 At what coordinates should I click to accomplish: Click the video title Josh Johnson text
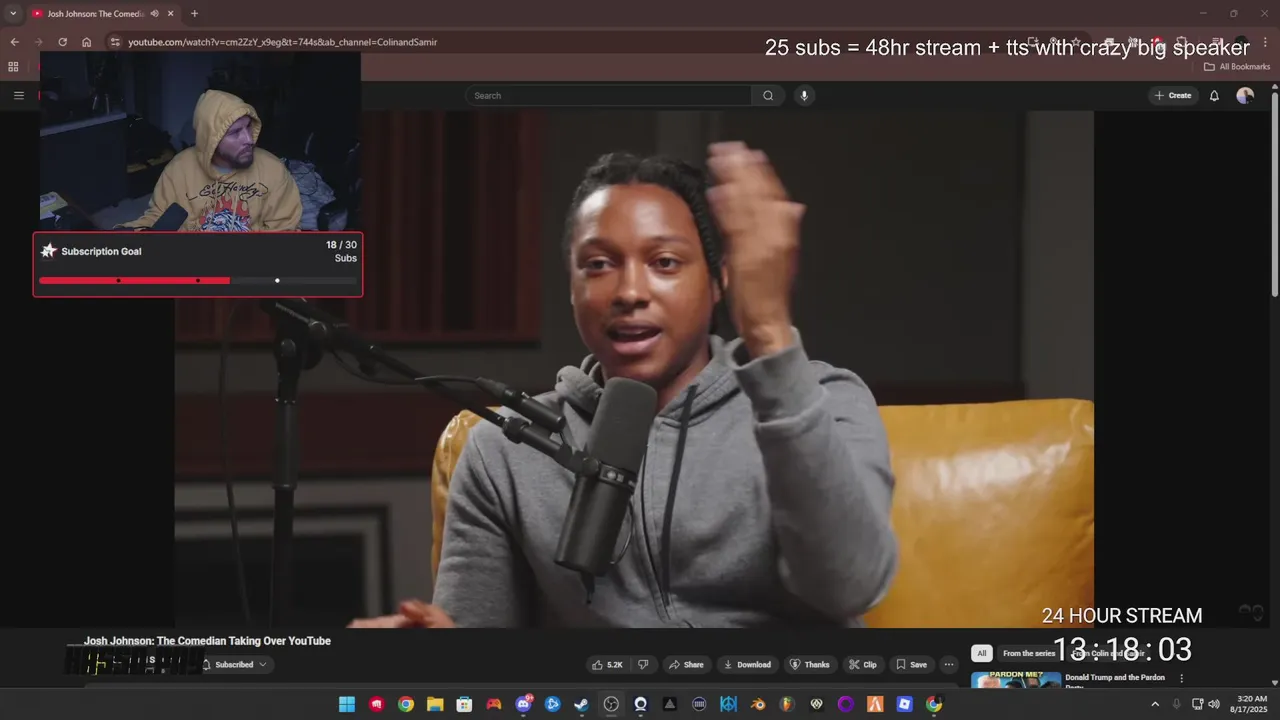207,641
